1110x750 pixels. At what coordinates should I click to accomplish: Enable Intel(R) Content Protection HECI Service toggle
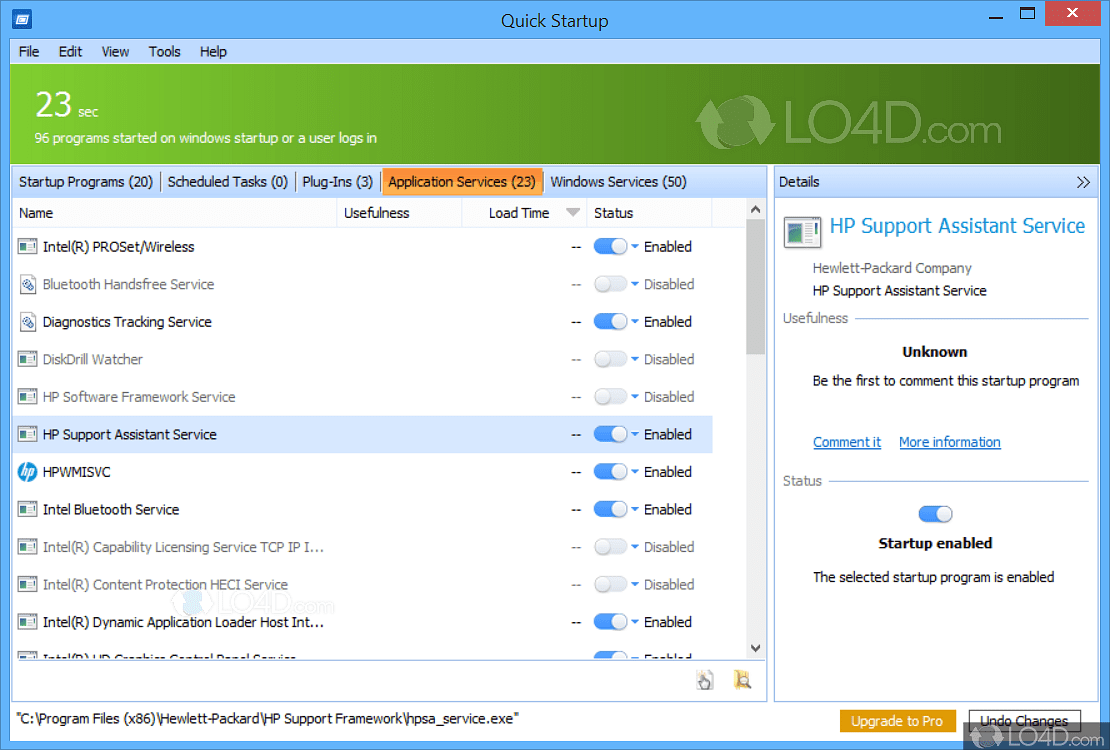point(610,584)
